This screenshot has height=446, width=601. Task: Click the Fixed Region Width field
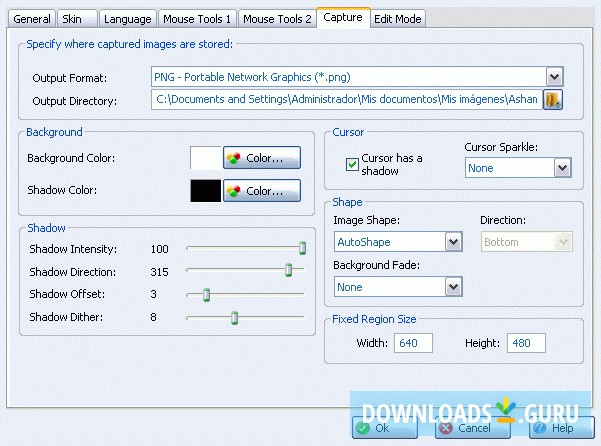(x=414, y=343)
